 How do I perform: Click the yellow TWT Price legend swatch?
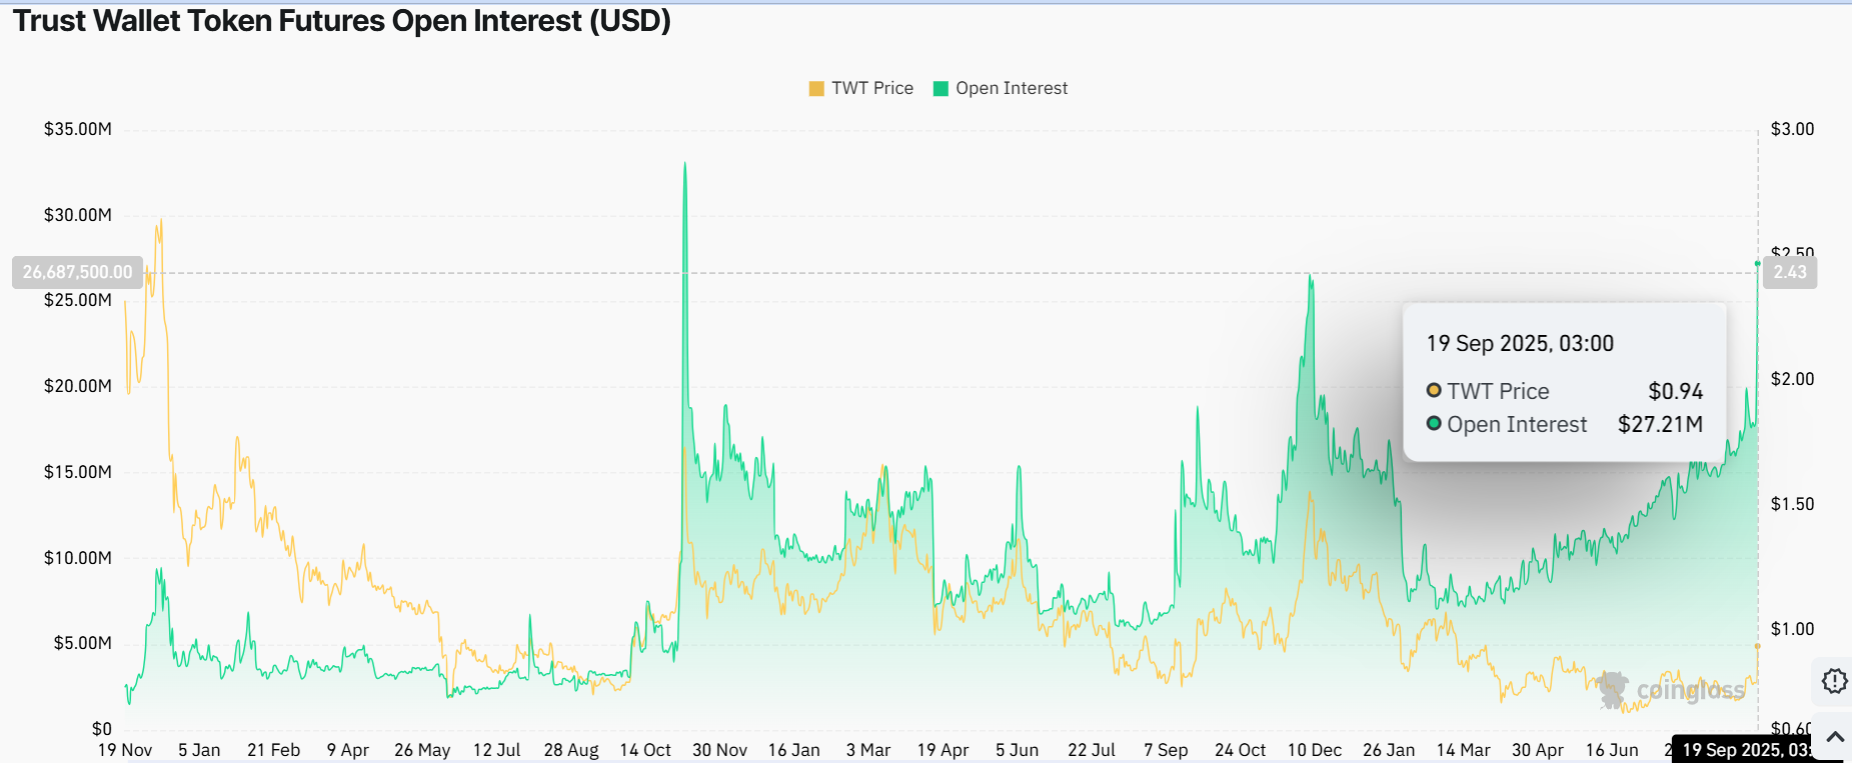pos(816,89)
